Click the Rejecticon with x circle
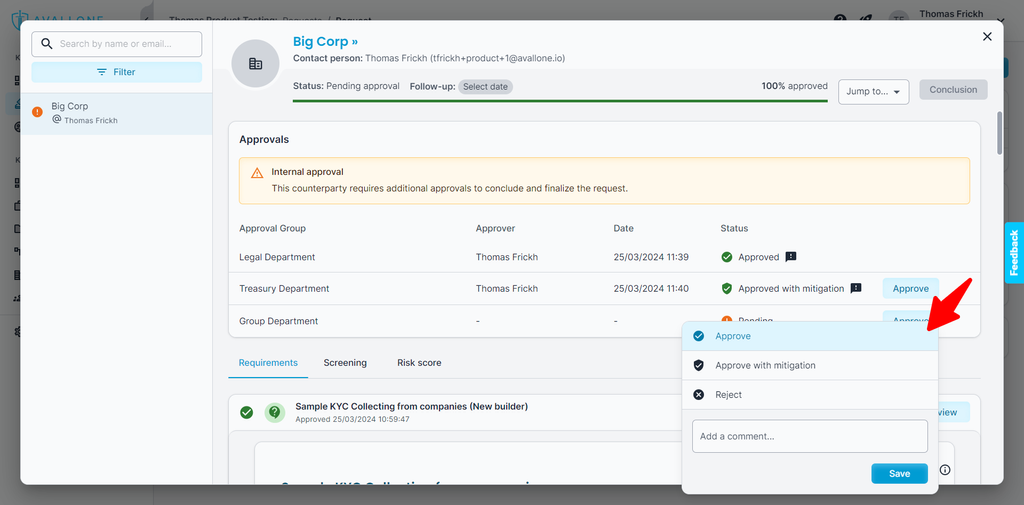The width and height of the screenshot is (1024, 505). pyautogui.click(x=699, y=395)
